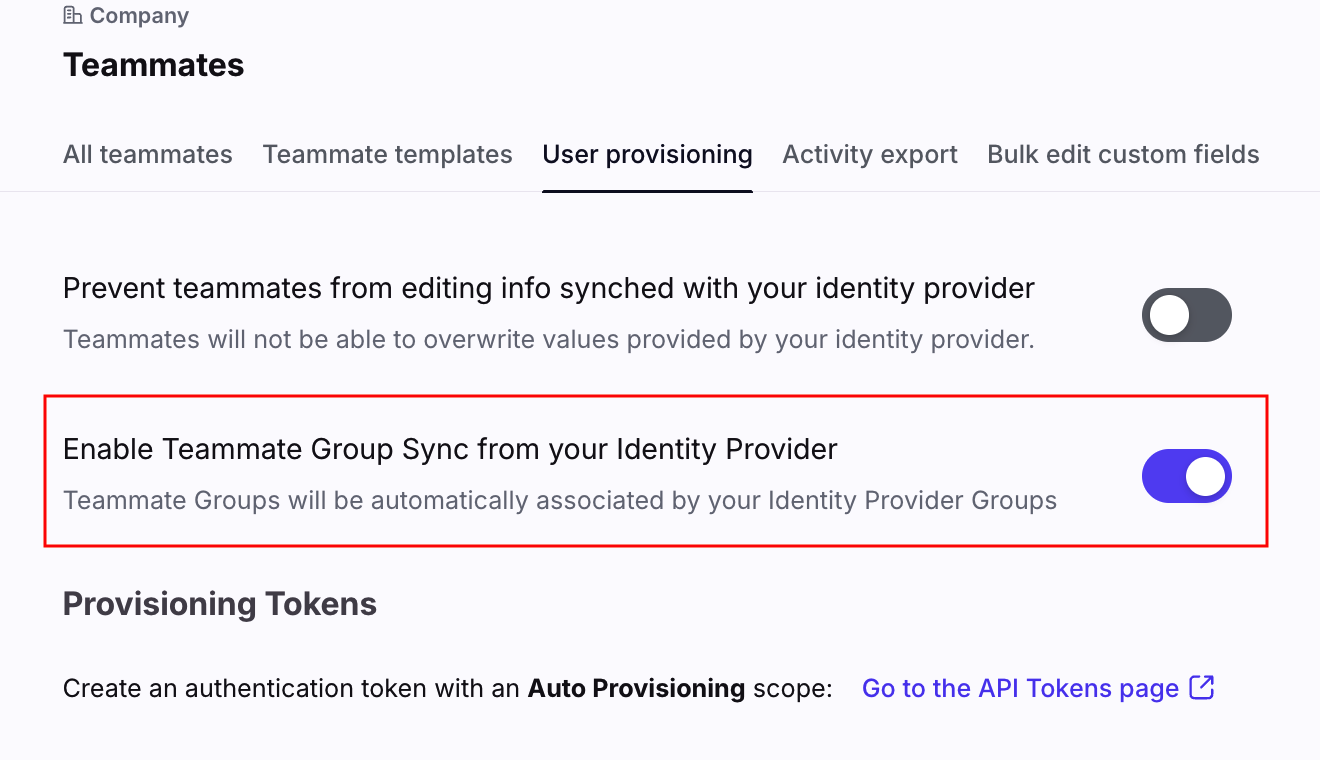Click the Create an authentication token text
This screenshot has height=760, width=1320.
(x=290, y=689)
